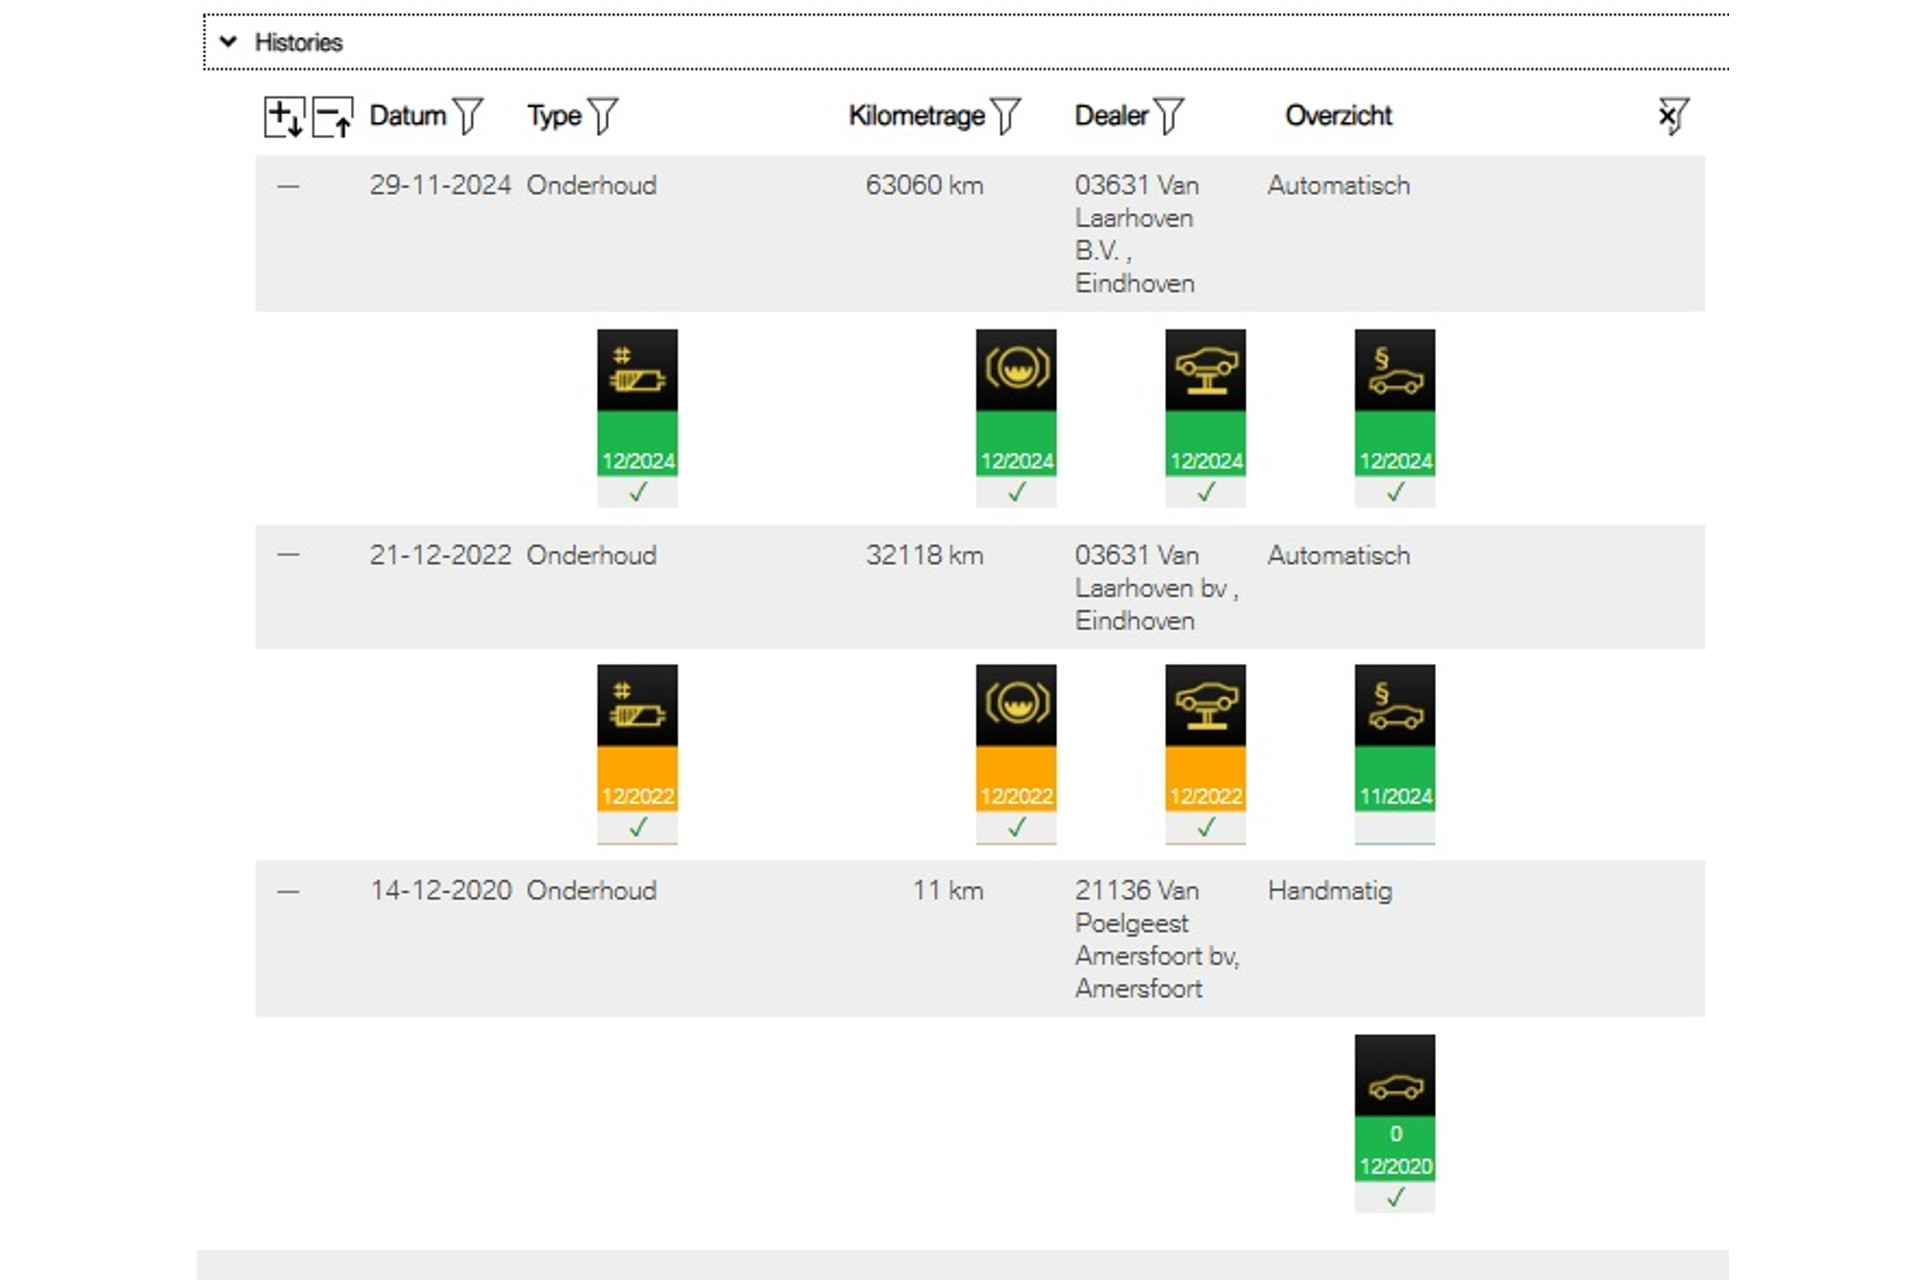1920x1280 pixels.
Task: Click the 12/2020 delivery inspection car icon
Action: 1394,1108
